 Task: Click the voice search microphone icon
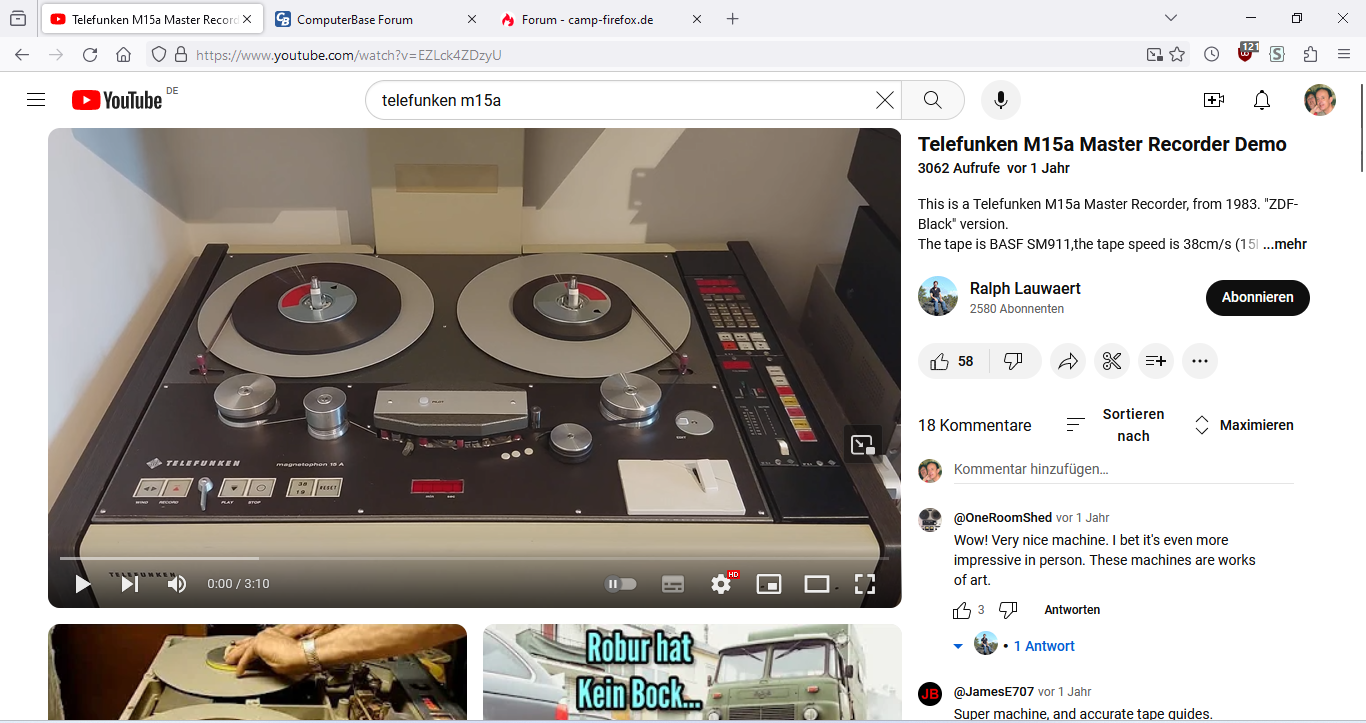tap(1000, 100)
